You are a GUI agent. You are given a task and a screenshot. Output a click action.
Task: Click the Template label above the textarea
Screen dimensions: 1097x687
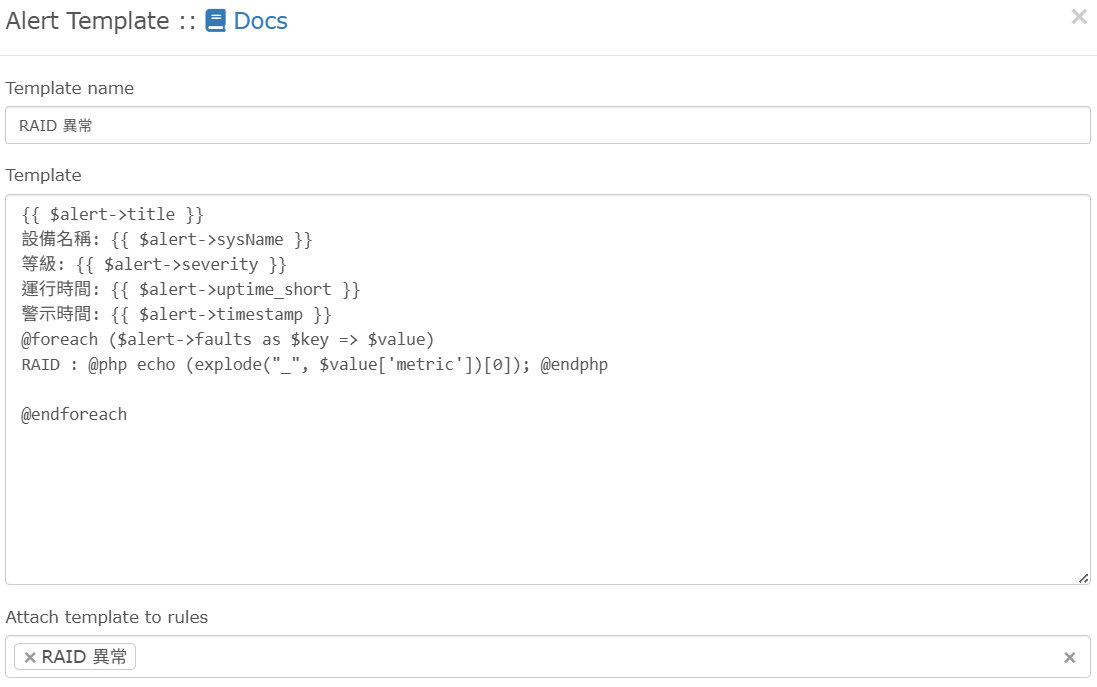point(44,175)
